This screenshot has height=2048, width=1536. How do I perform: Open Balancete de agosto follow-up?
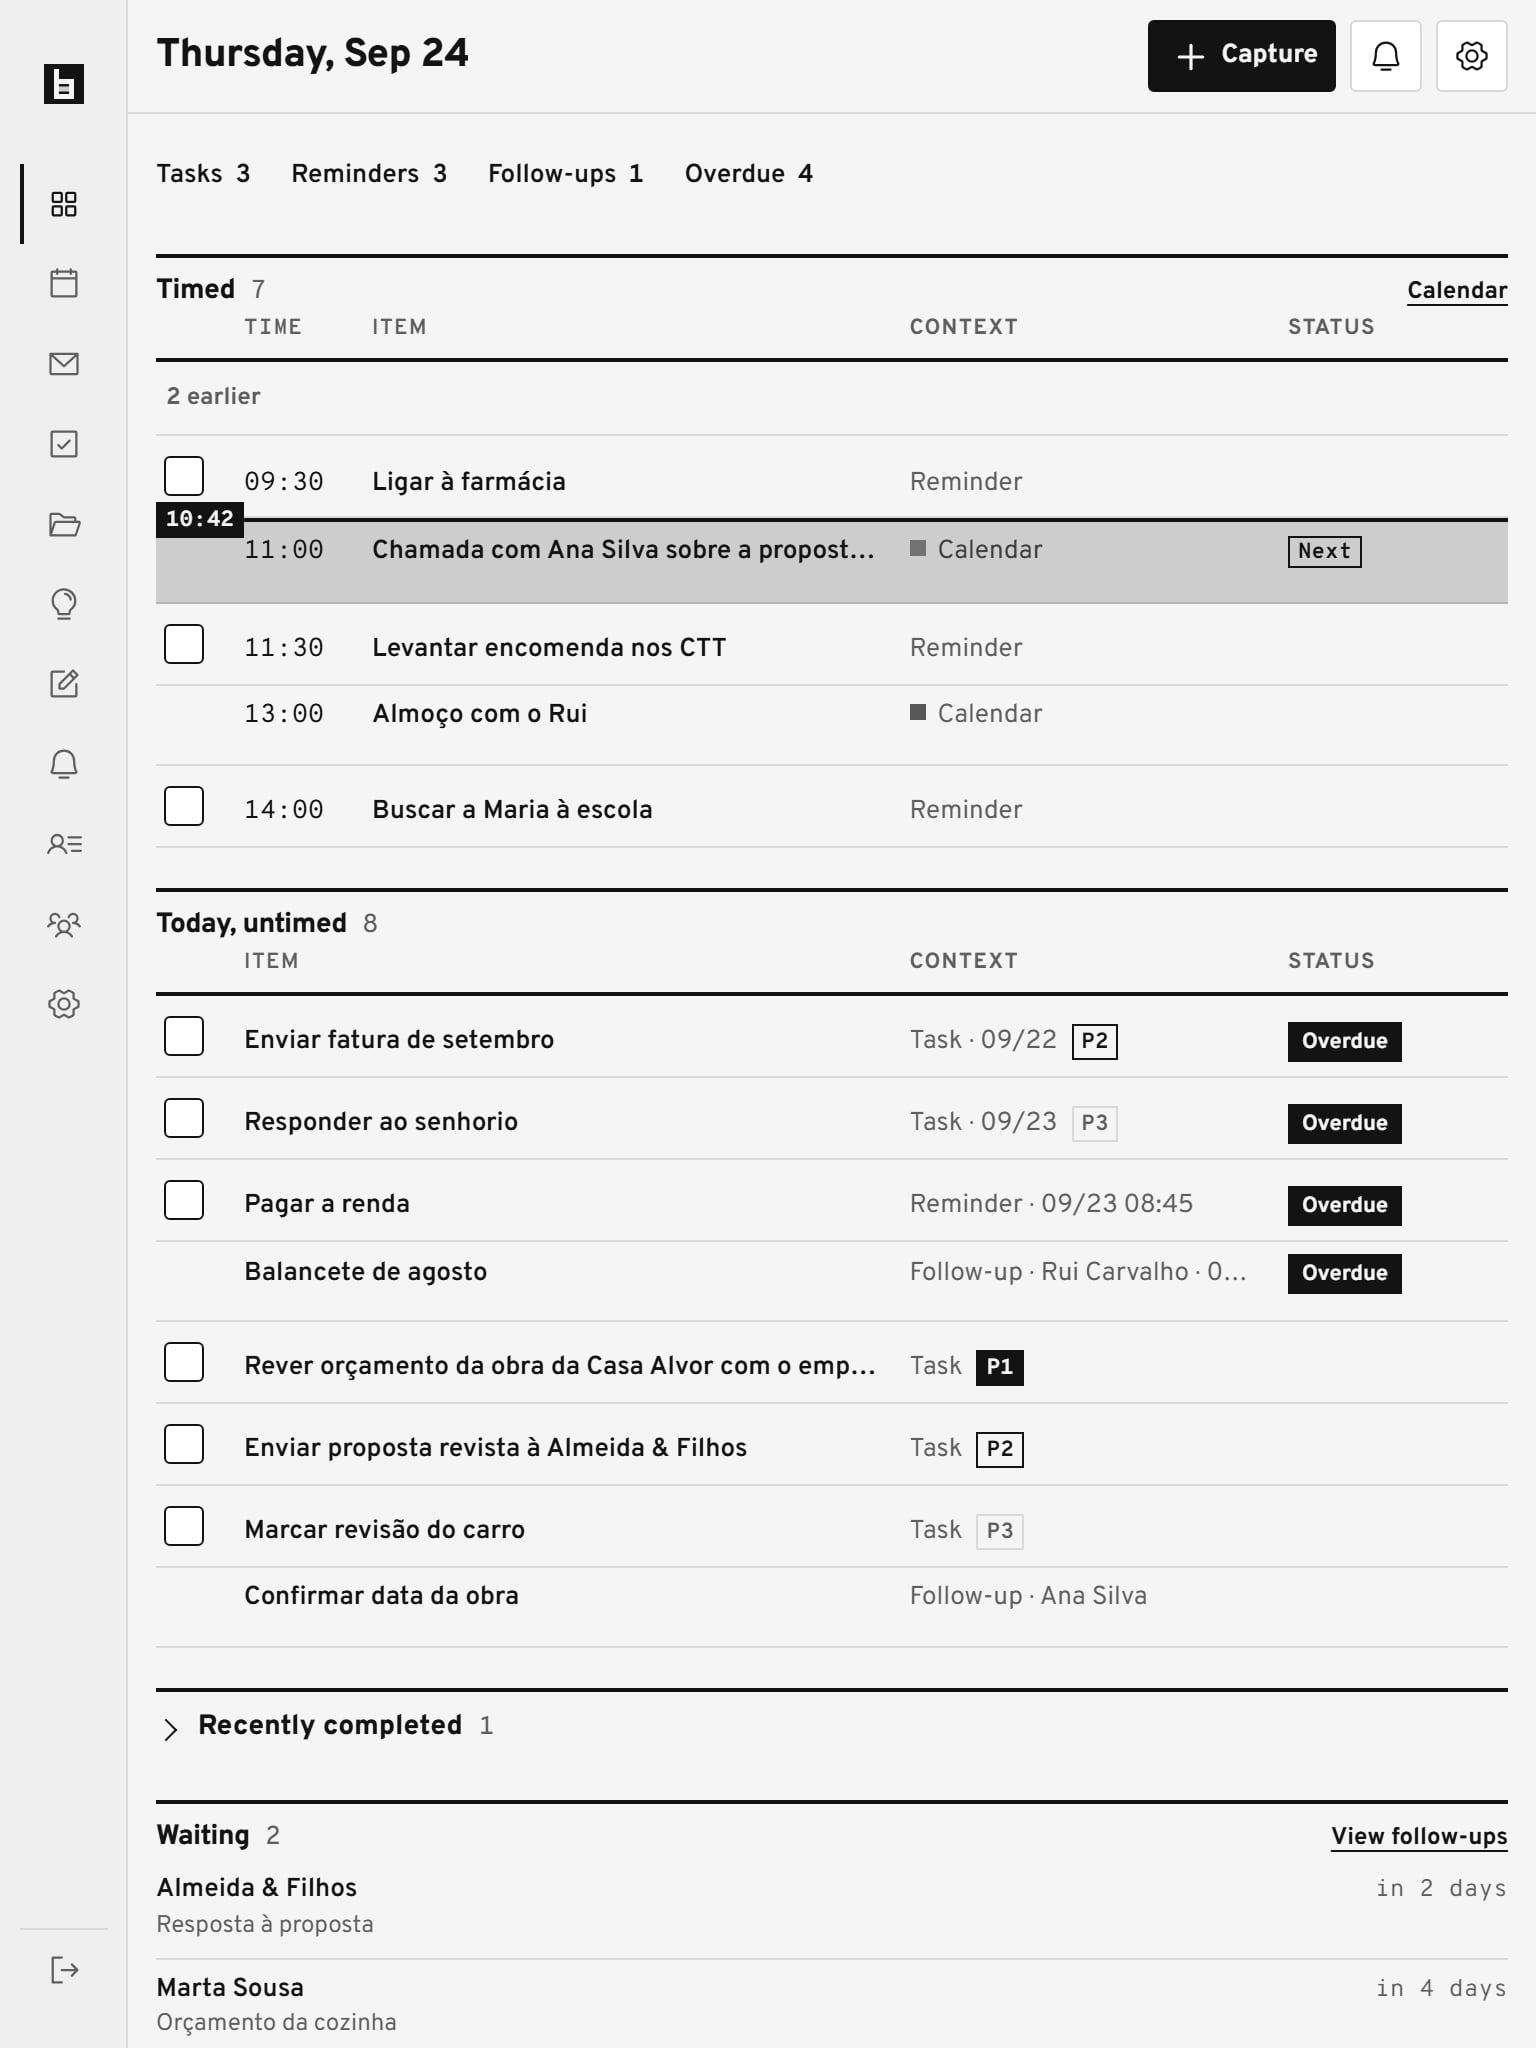pos(832,1282)
